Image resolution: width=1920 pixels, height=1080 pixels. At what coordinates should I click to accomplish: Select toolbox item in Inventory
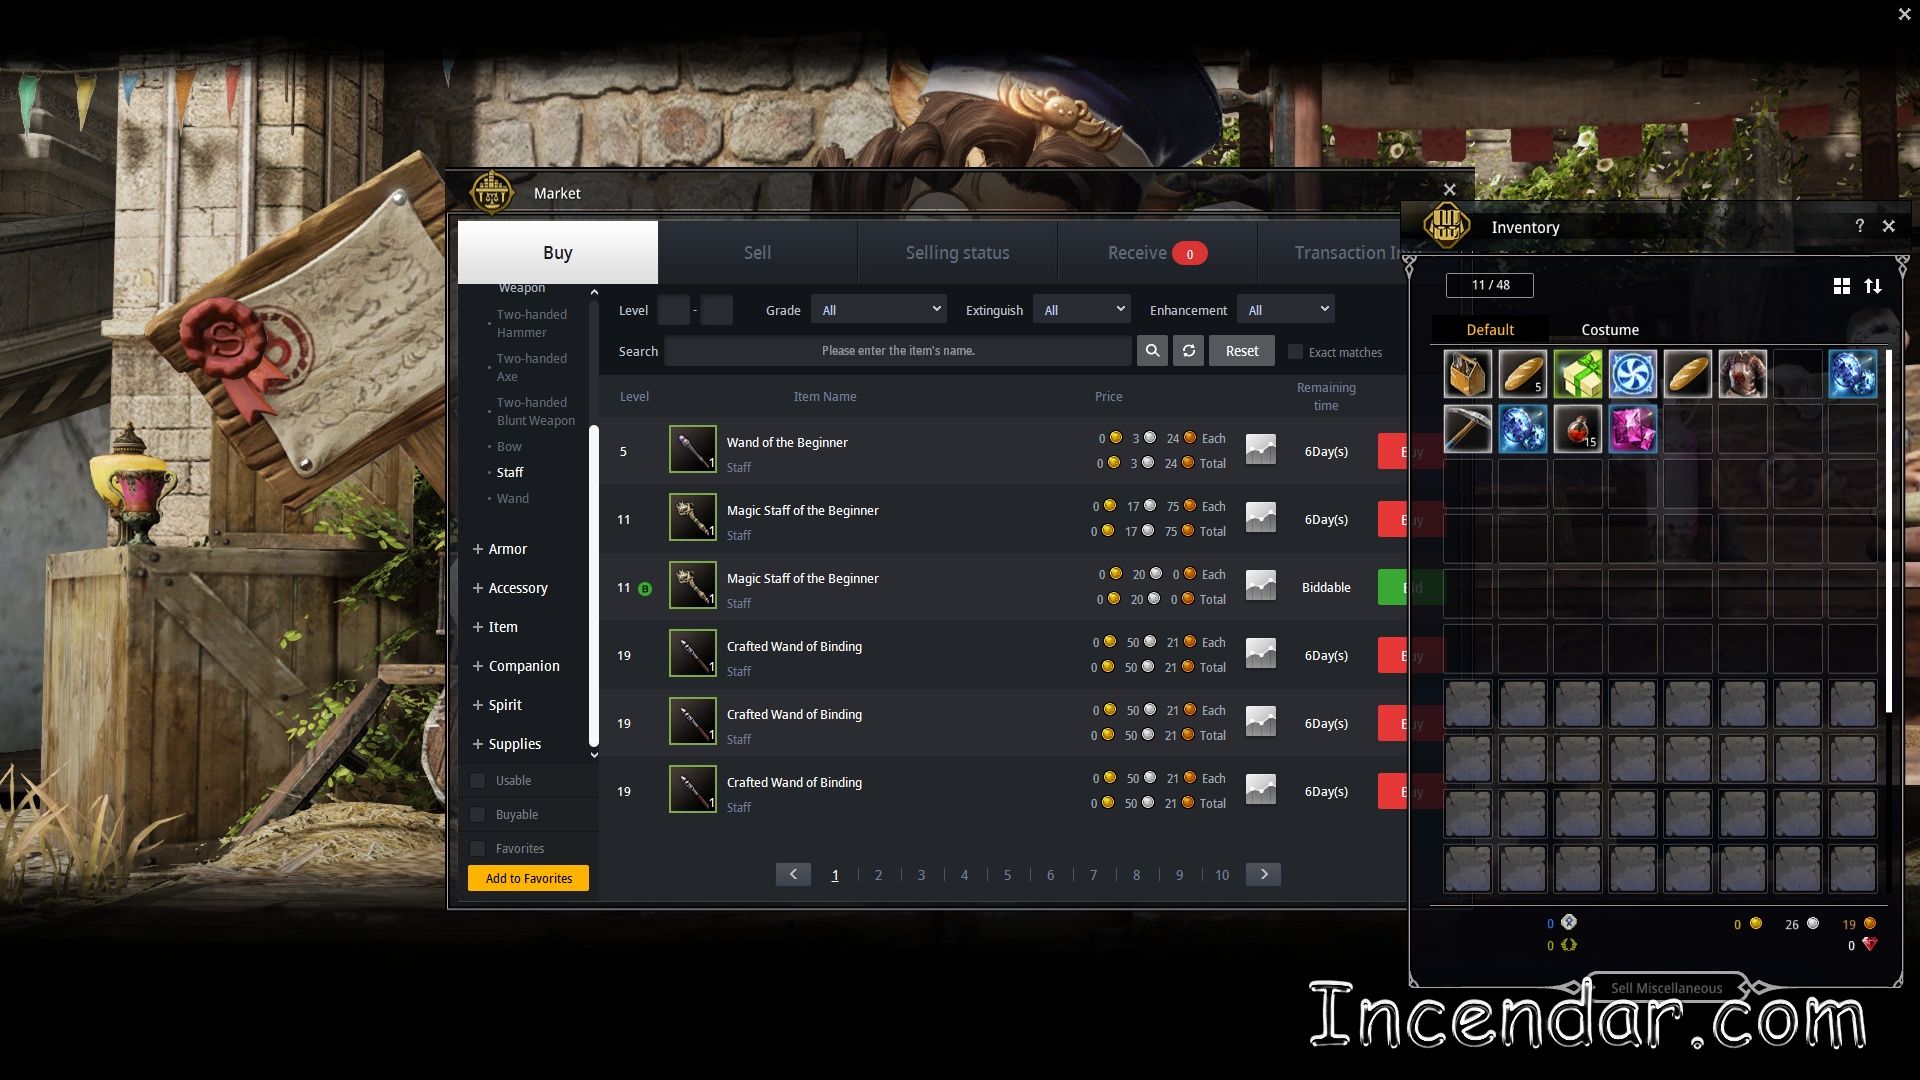[x=1467, y=374]
